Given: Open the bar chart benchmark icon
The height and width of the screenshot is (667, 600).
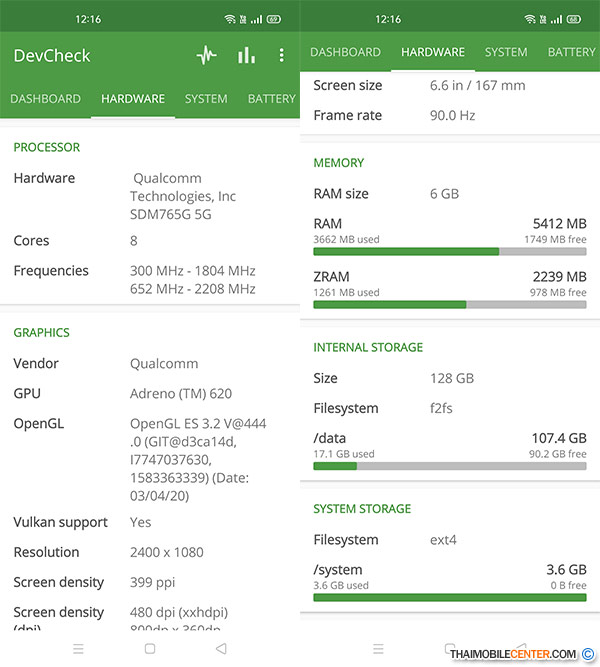Looking at the screenshot, I should pos(246,56).
